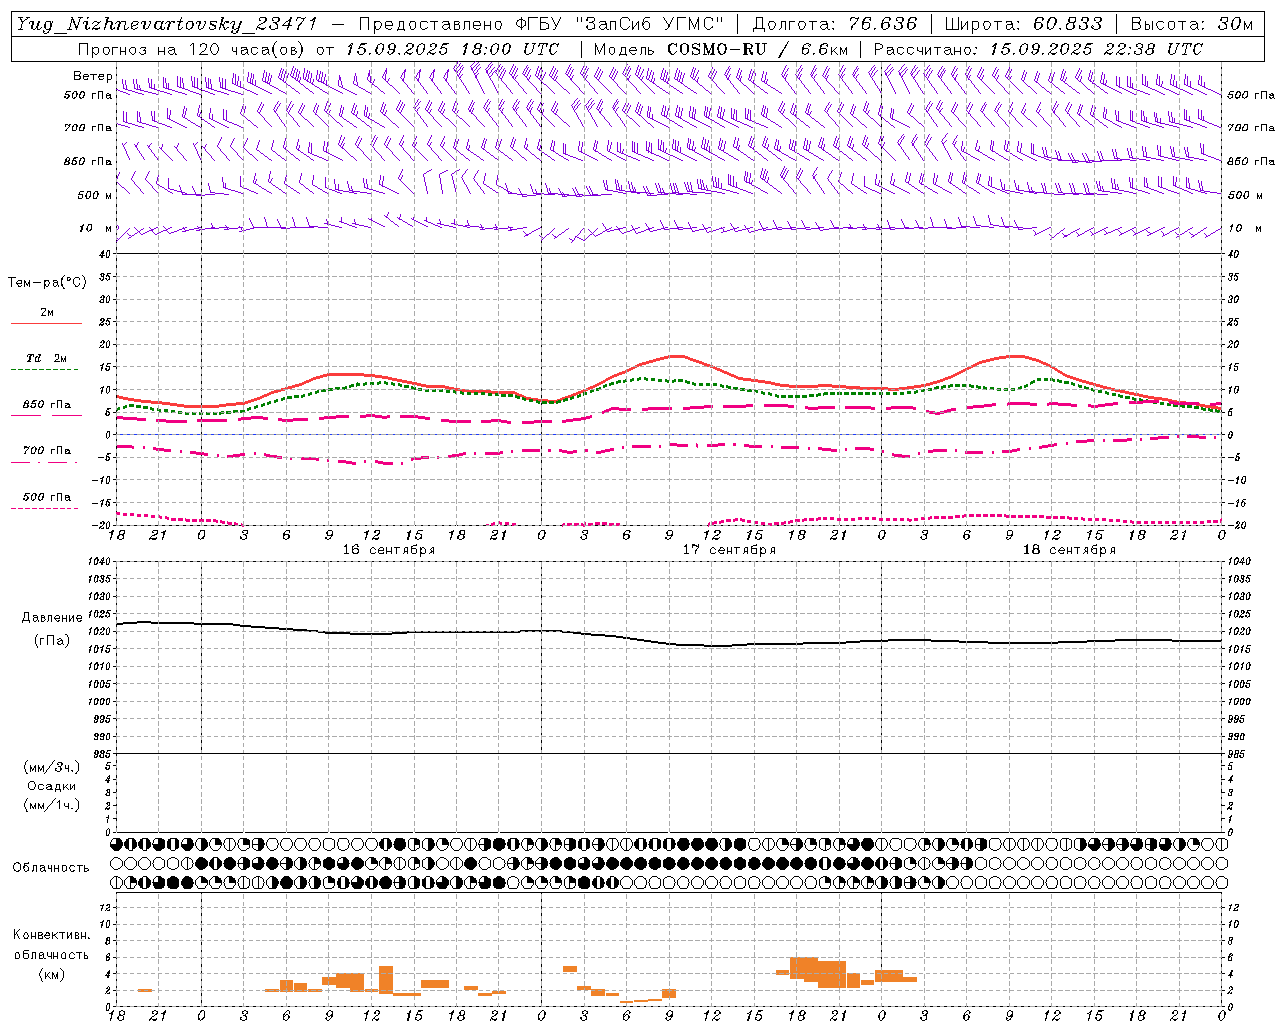The image size is (1280, 1024).
Task: Click the 850 гПа temperature legend entry
Action: pos(47,405)
